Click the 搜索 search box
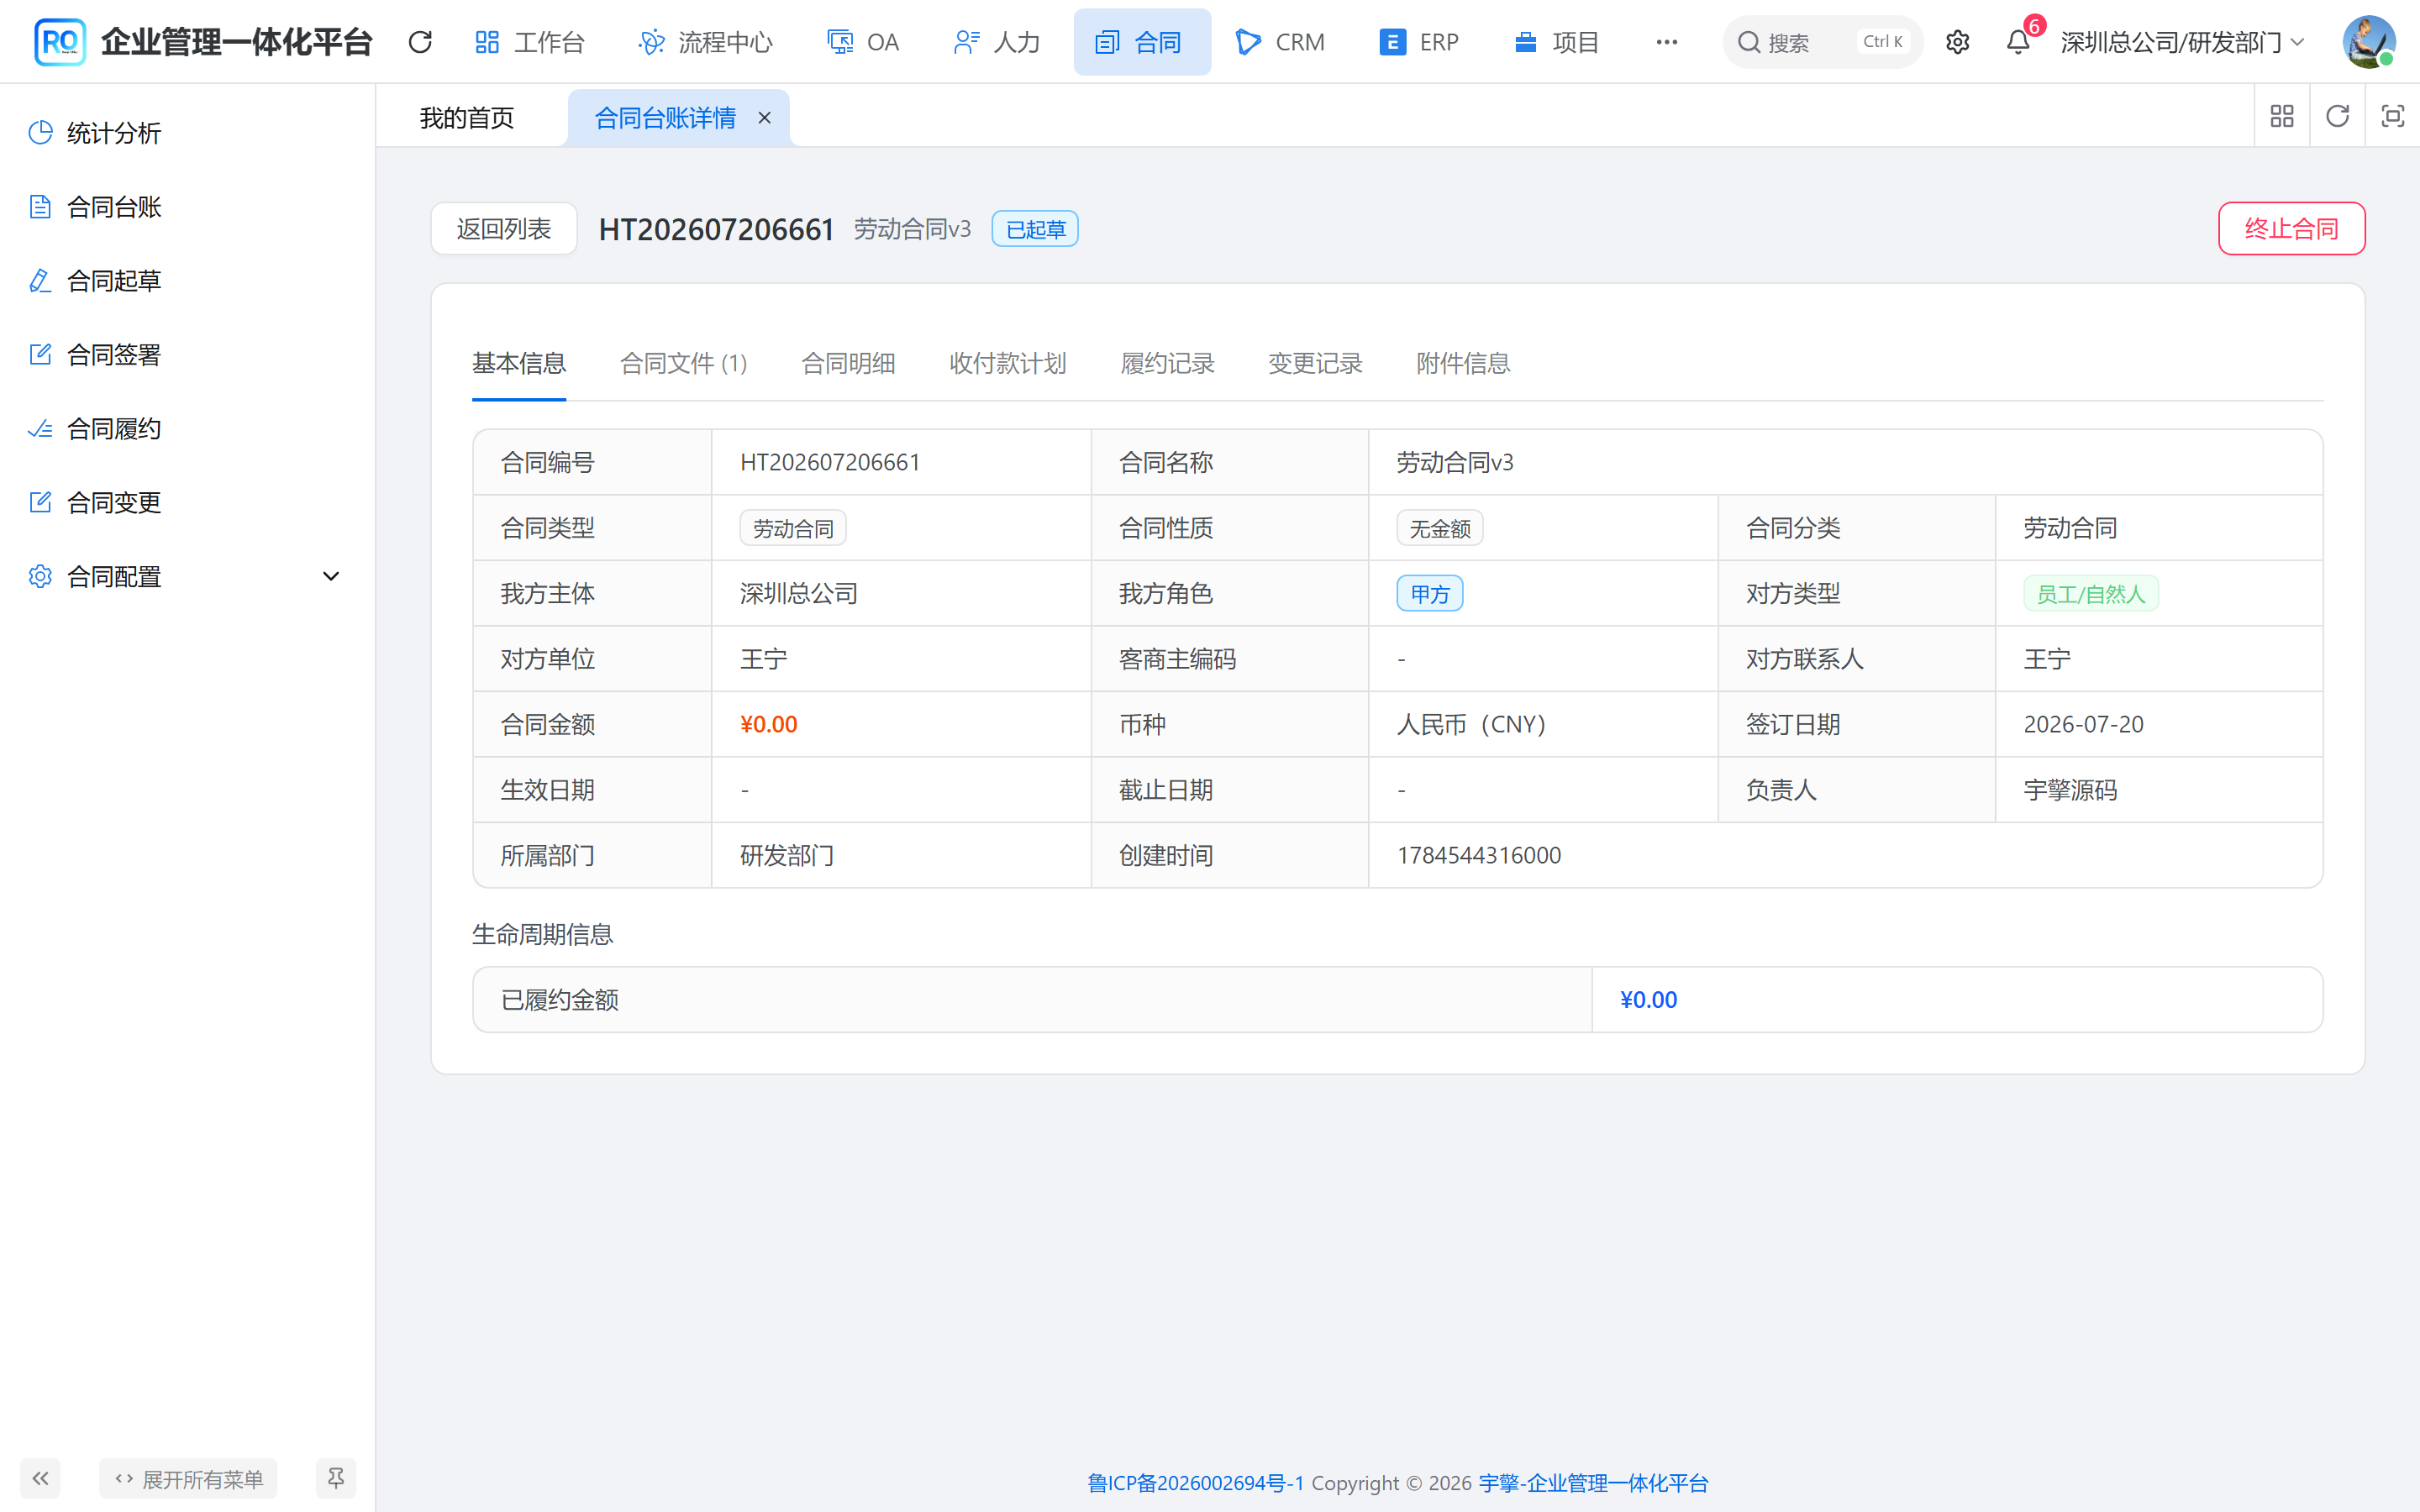Viewport: 2420px width, 1512px height. (1822, 42)
